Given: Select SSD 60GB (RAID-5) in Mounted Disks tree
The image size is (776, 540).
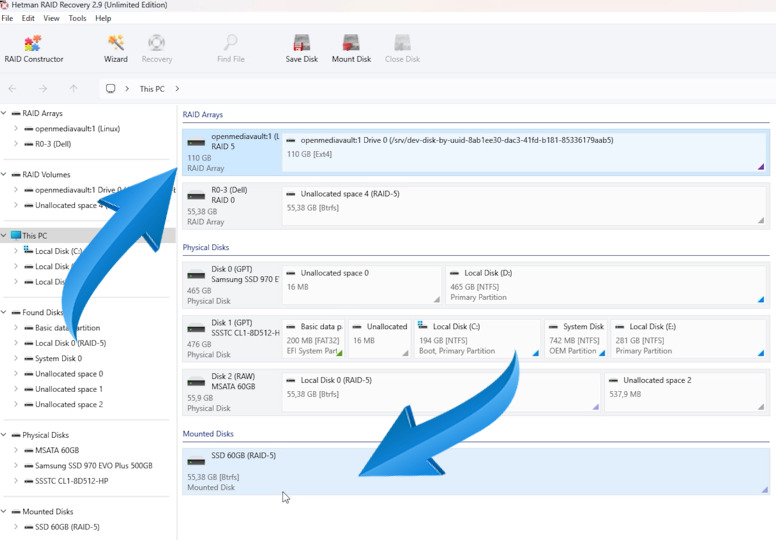Looking at the screenshot, I should [x=67, y=527].
